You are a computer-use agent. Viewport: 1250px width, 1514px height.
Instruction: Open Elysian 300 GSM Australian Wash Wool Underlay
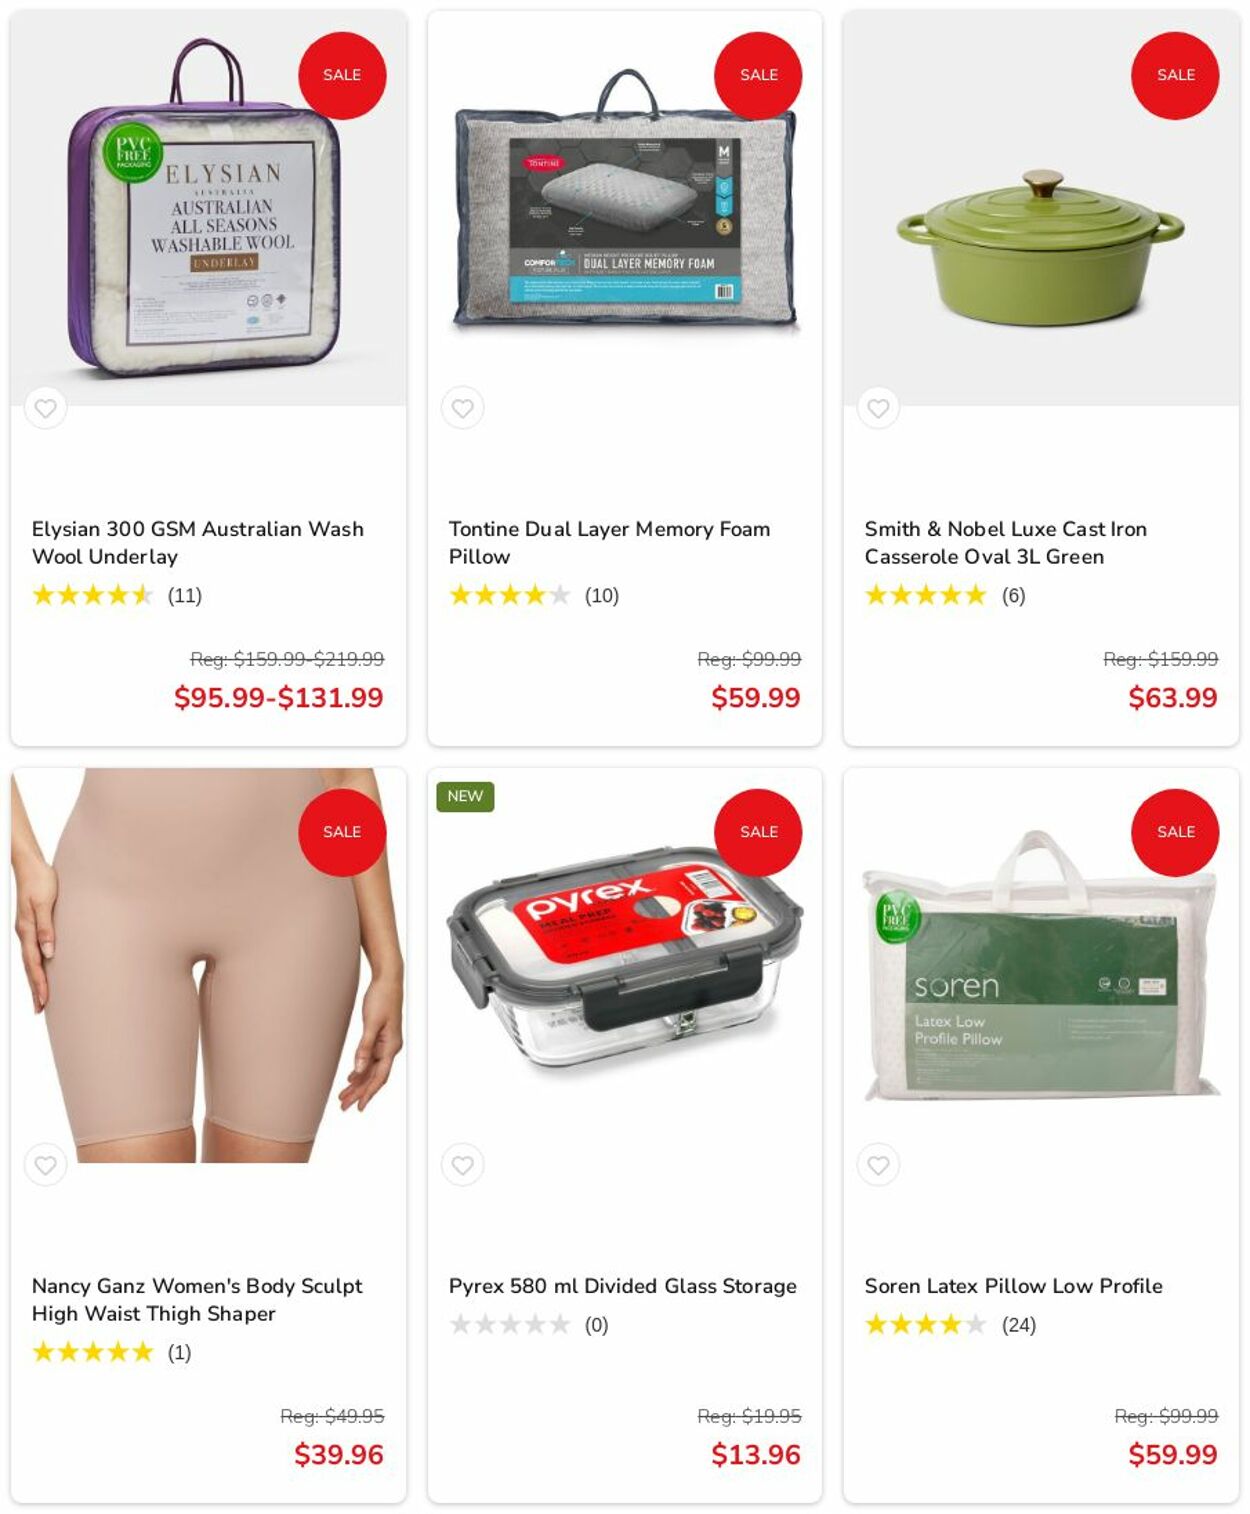pyautogui.click(x=198, y=542)
